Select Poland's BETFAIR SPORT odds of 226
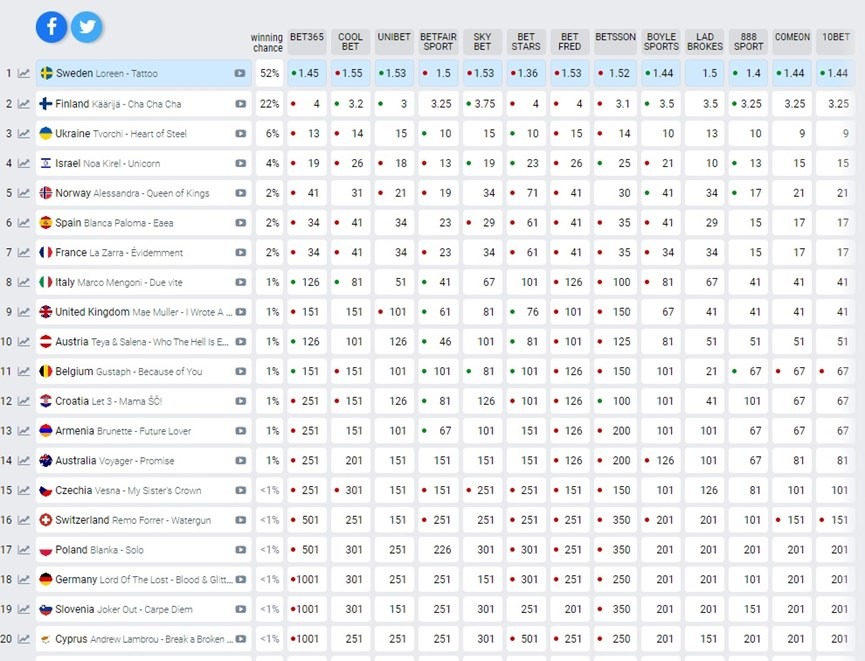 (438, 550)
